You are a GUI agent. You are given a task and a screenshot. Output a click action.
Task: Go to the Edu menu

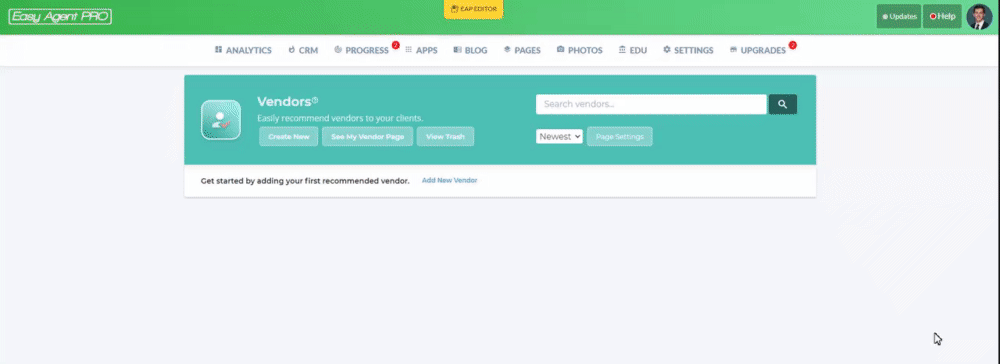coord(633,50)
